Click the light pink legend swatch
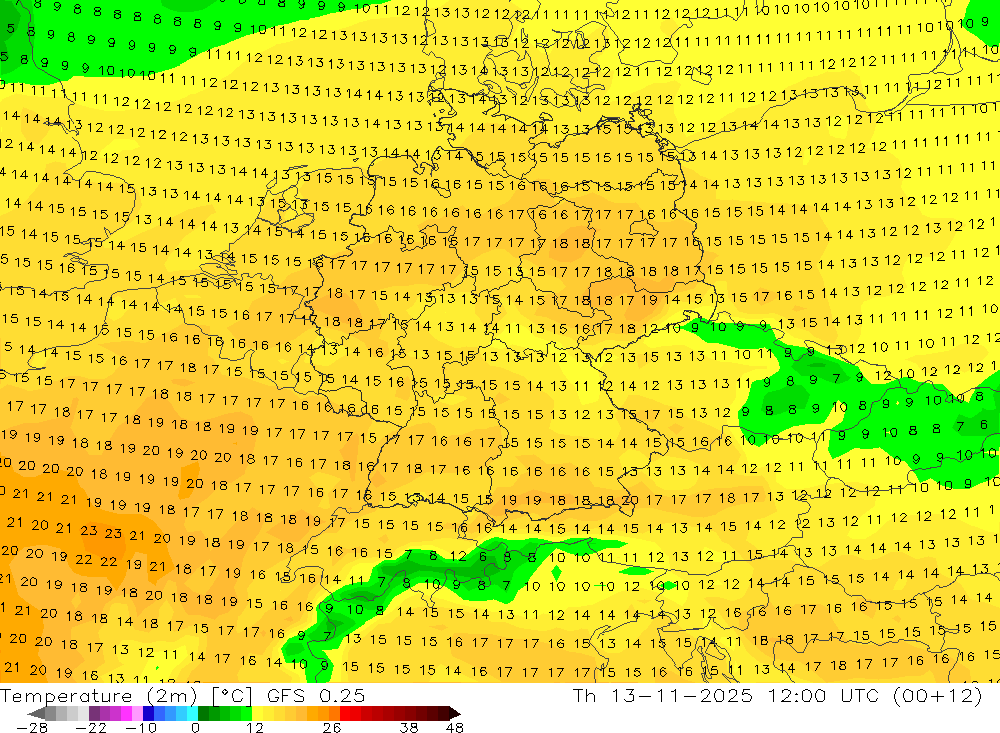Image resolution: width=1000 pixels, height=733 pixels. click(x=137, y=713)
